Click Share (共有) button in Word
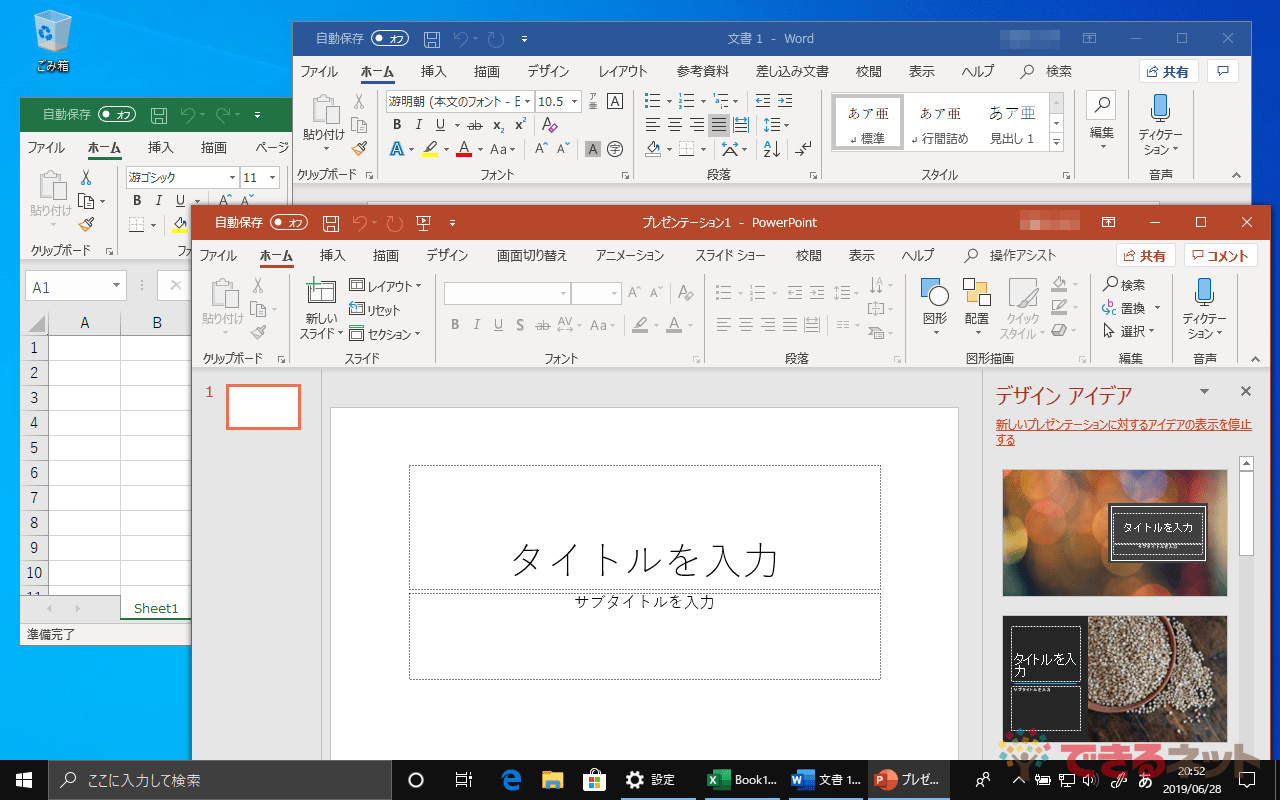Screen dimensions: 1280x800 coord(1168,72)
